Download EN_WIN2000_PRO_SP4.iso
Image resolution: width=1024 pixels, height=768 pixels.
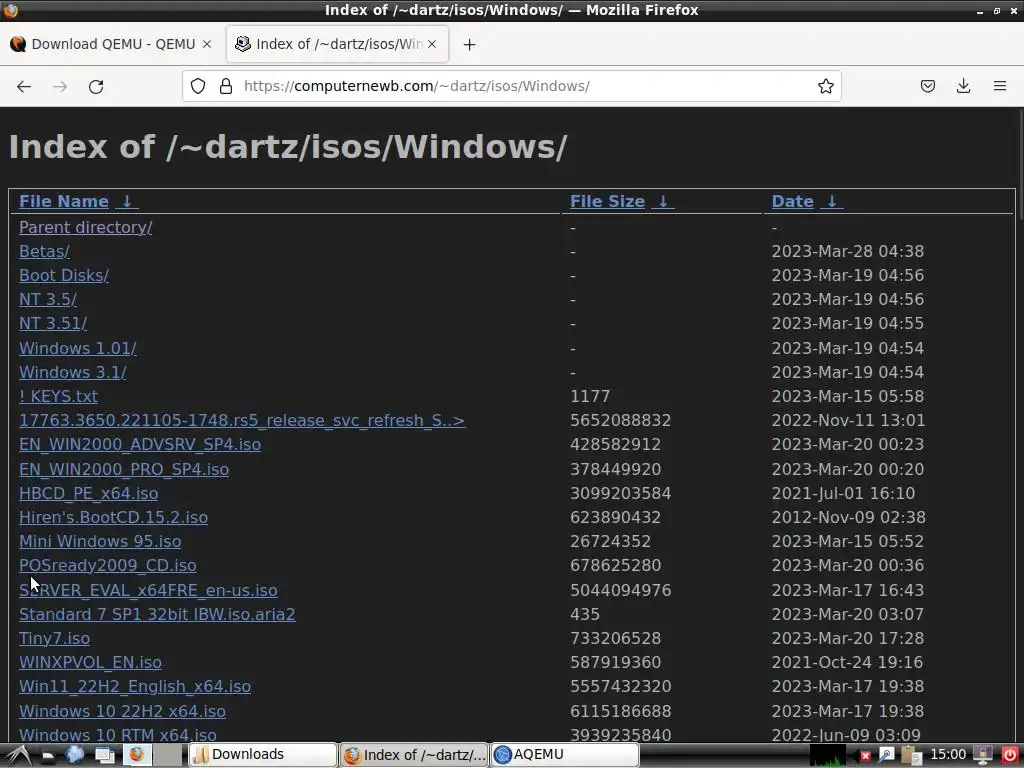(x=124, y=469)
